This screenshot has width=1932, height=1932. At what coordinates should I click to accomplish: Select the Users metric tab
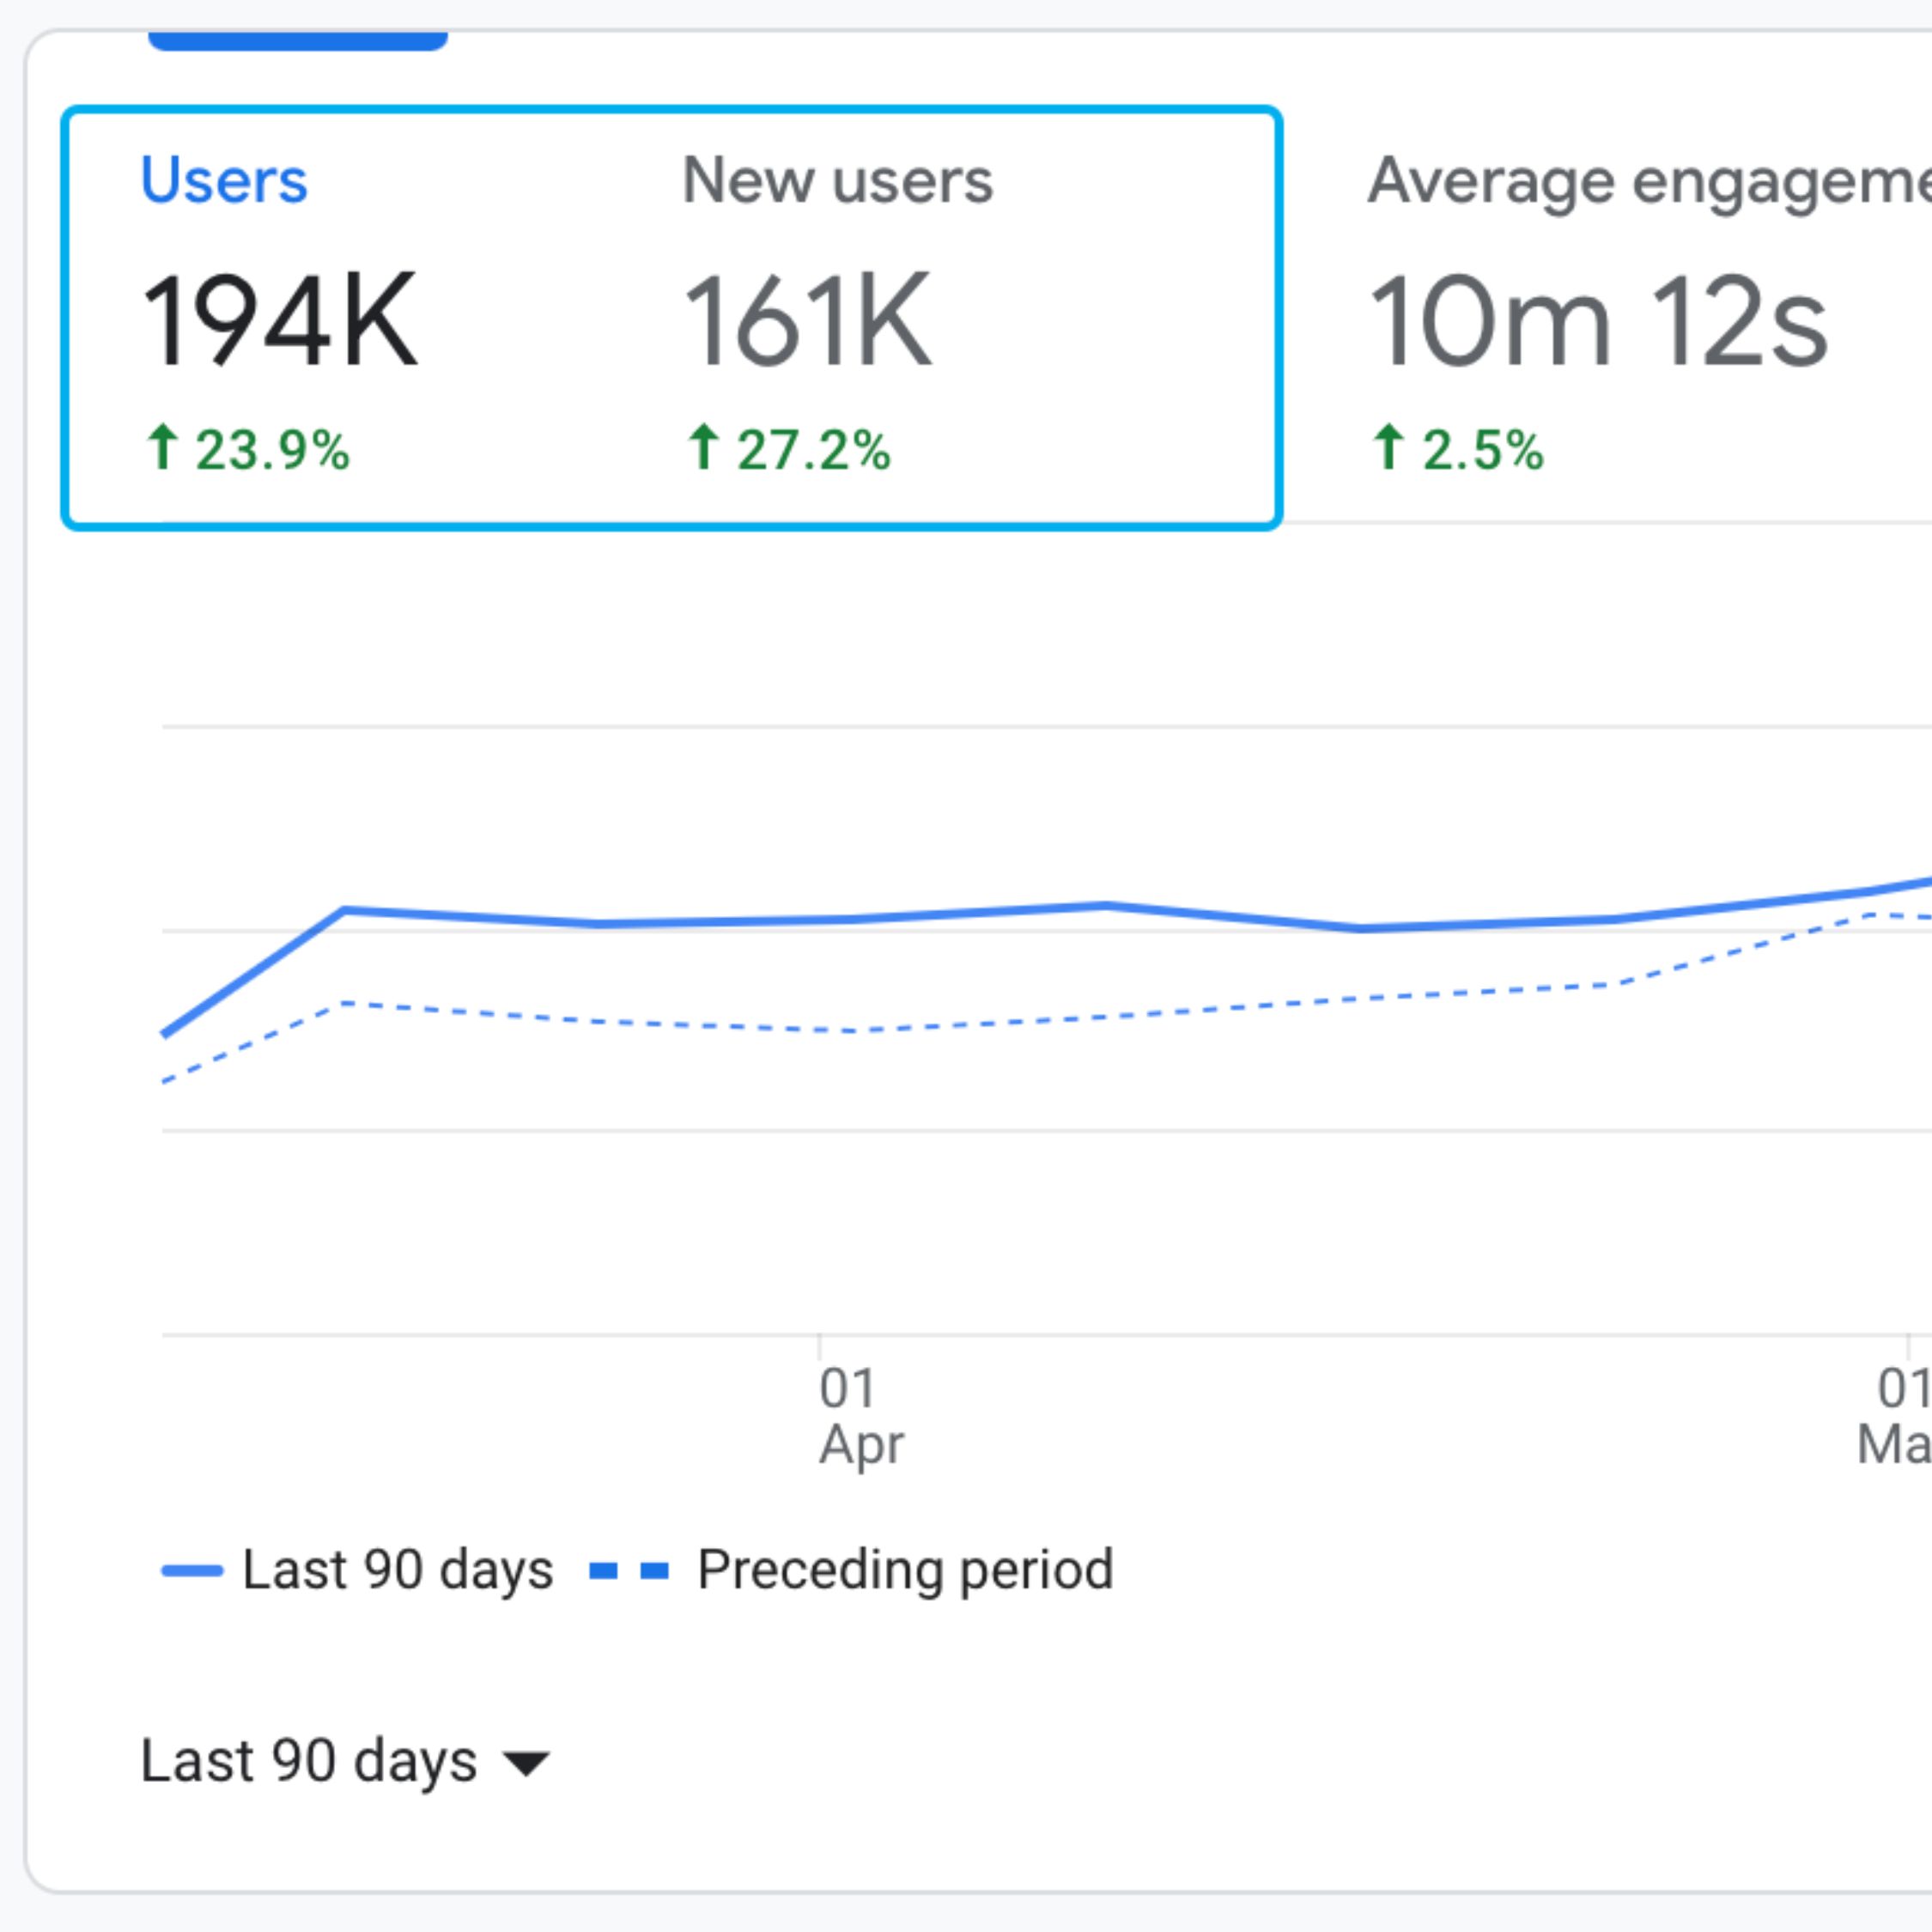coord(224,181)
